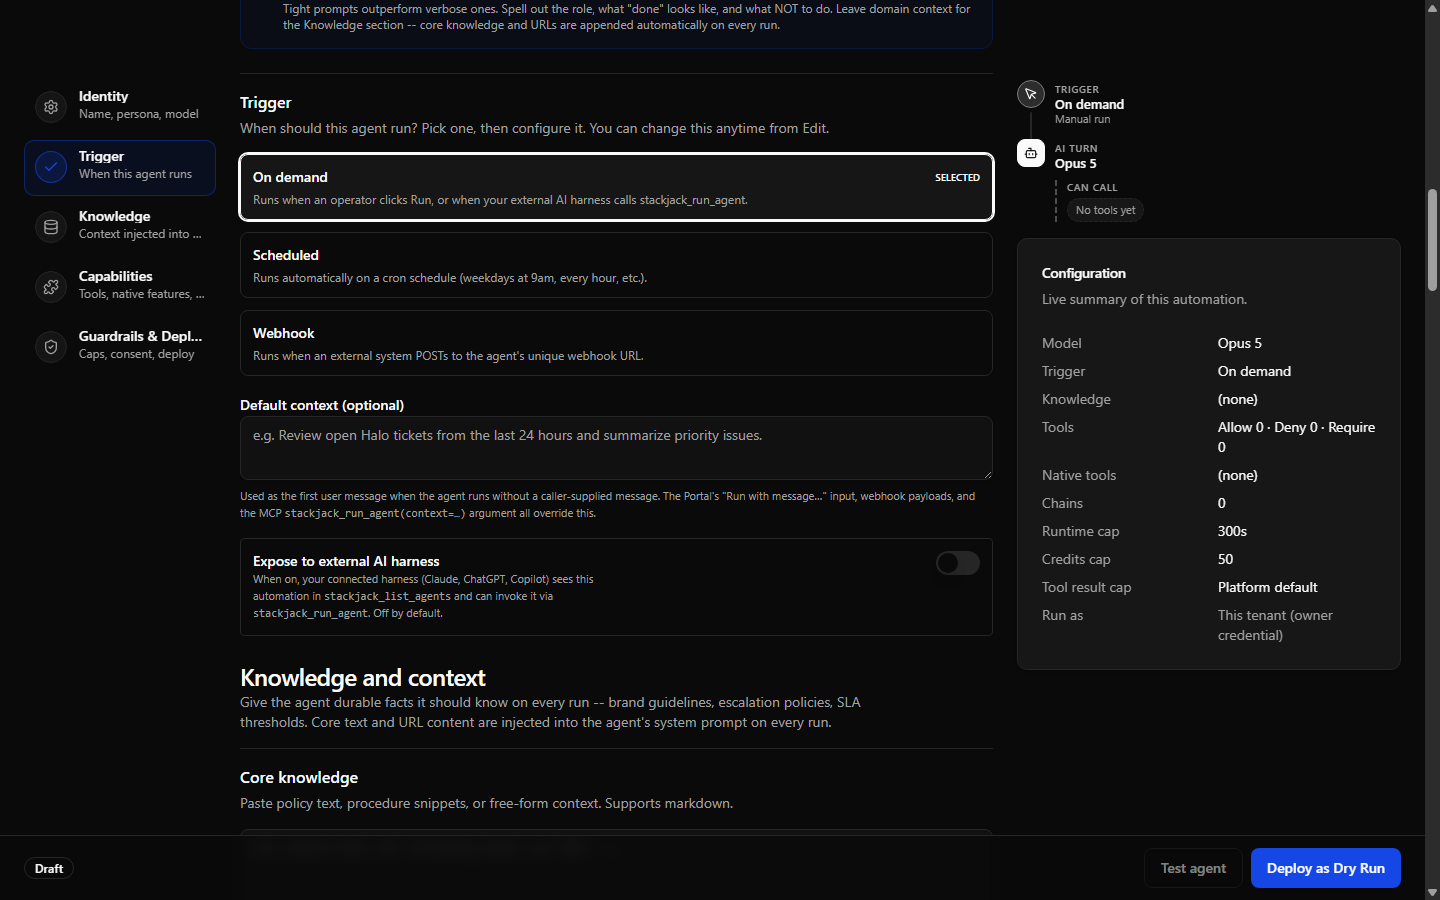Screen dimensions: 1440x900
Task: Click the Knowledge database icon in sidebar
Action: [51, 227]
